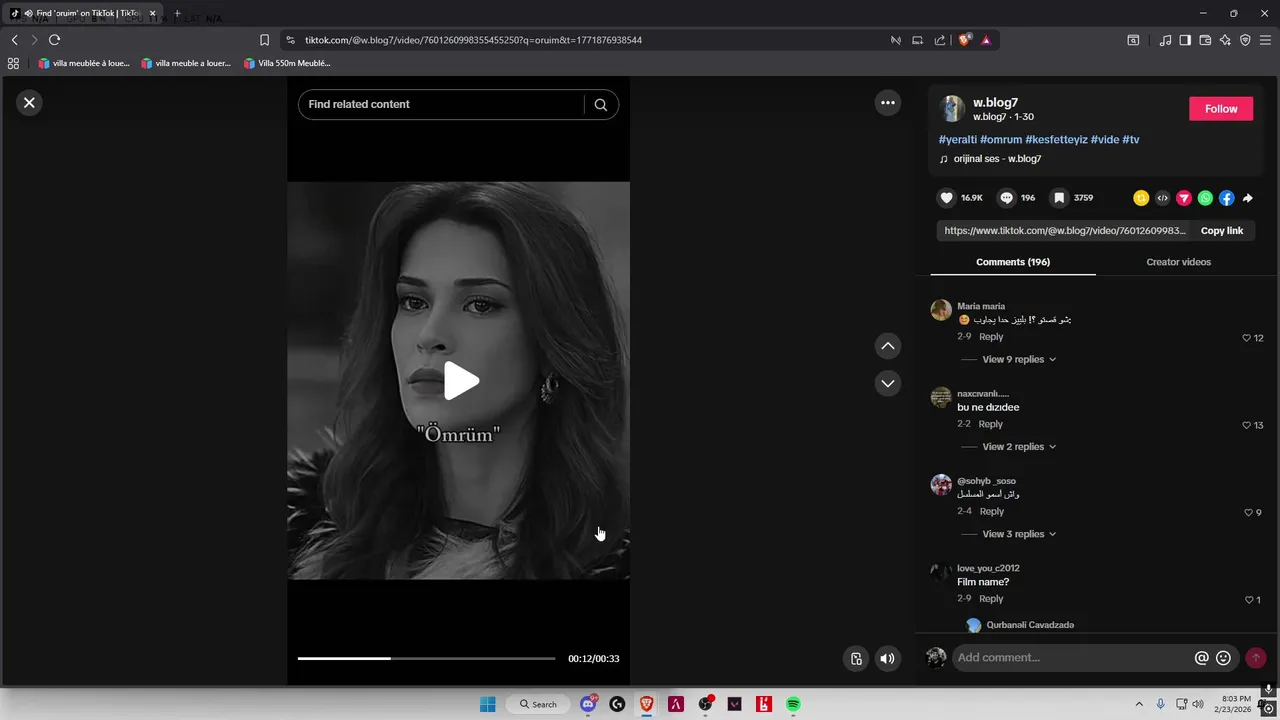
Task: Click the Add comment input field
Action: (x=1073, y=657)
